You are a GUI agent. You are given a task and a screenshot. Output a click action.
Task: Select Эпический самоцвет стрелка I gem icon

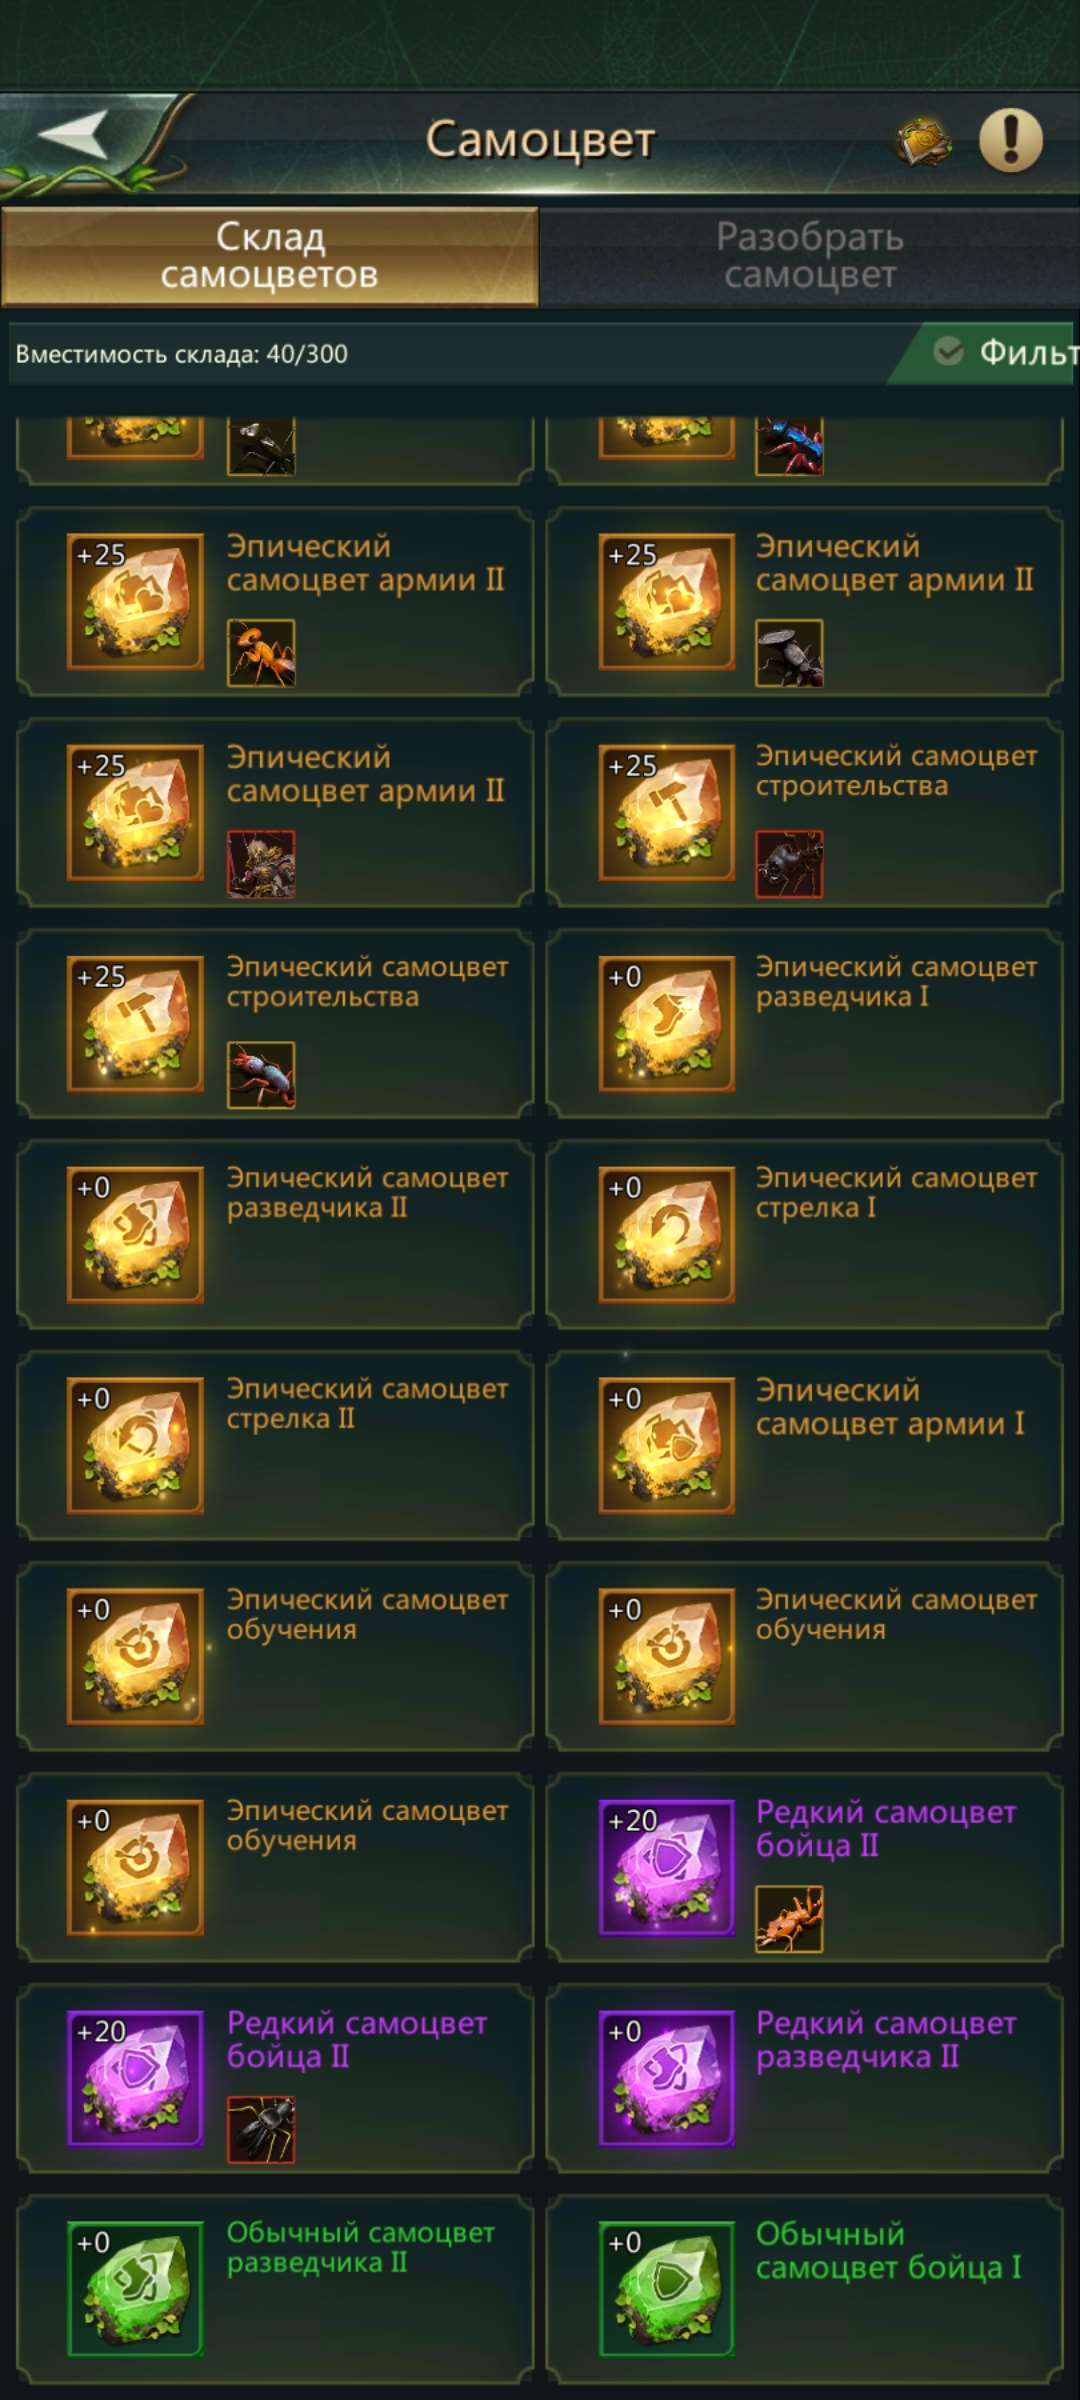[x=667, y=1234]
